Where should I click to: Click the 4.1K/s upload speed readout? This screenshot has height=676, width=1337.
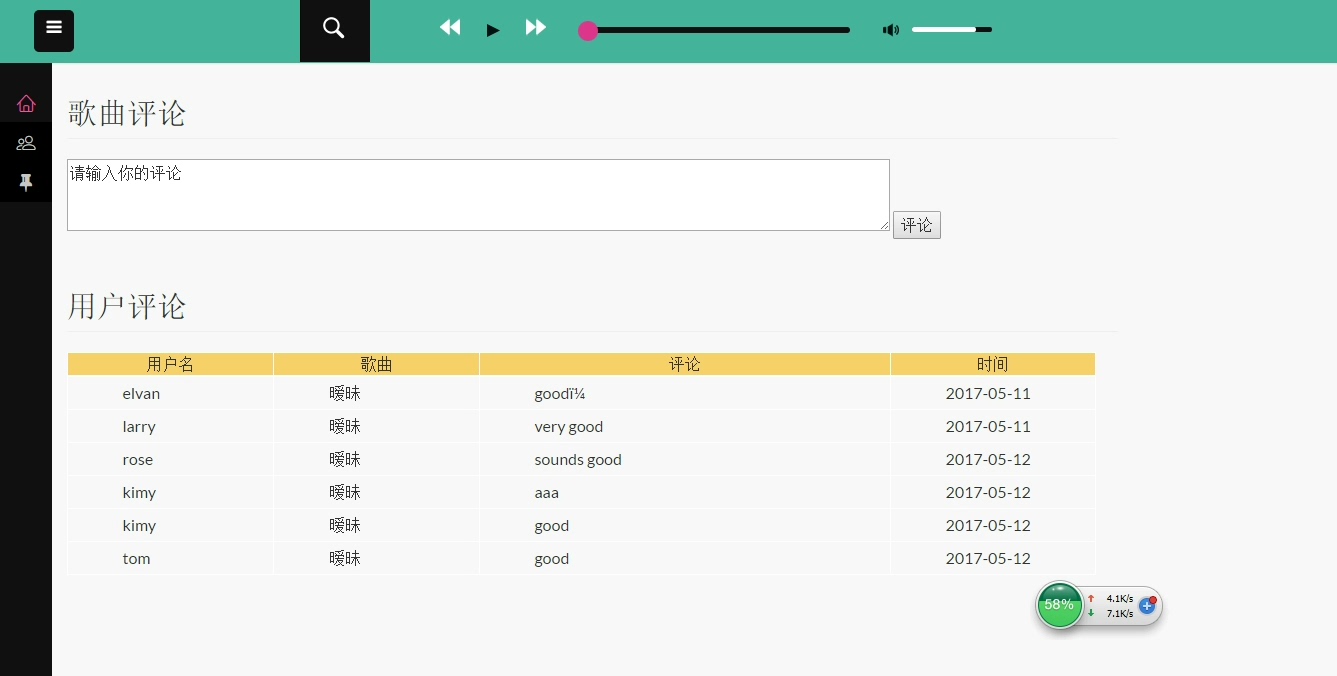pyautogui.click(x=1120, y=599)
